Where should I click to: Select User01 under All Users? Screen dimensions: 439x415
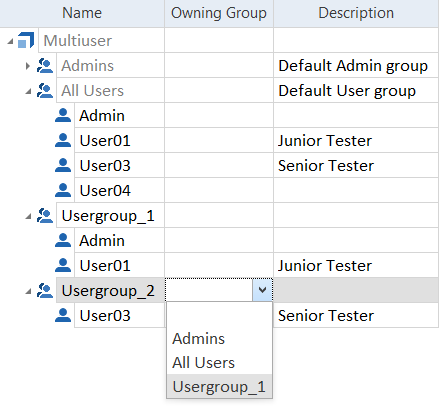click(x=105, y=140)
